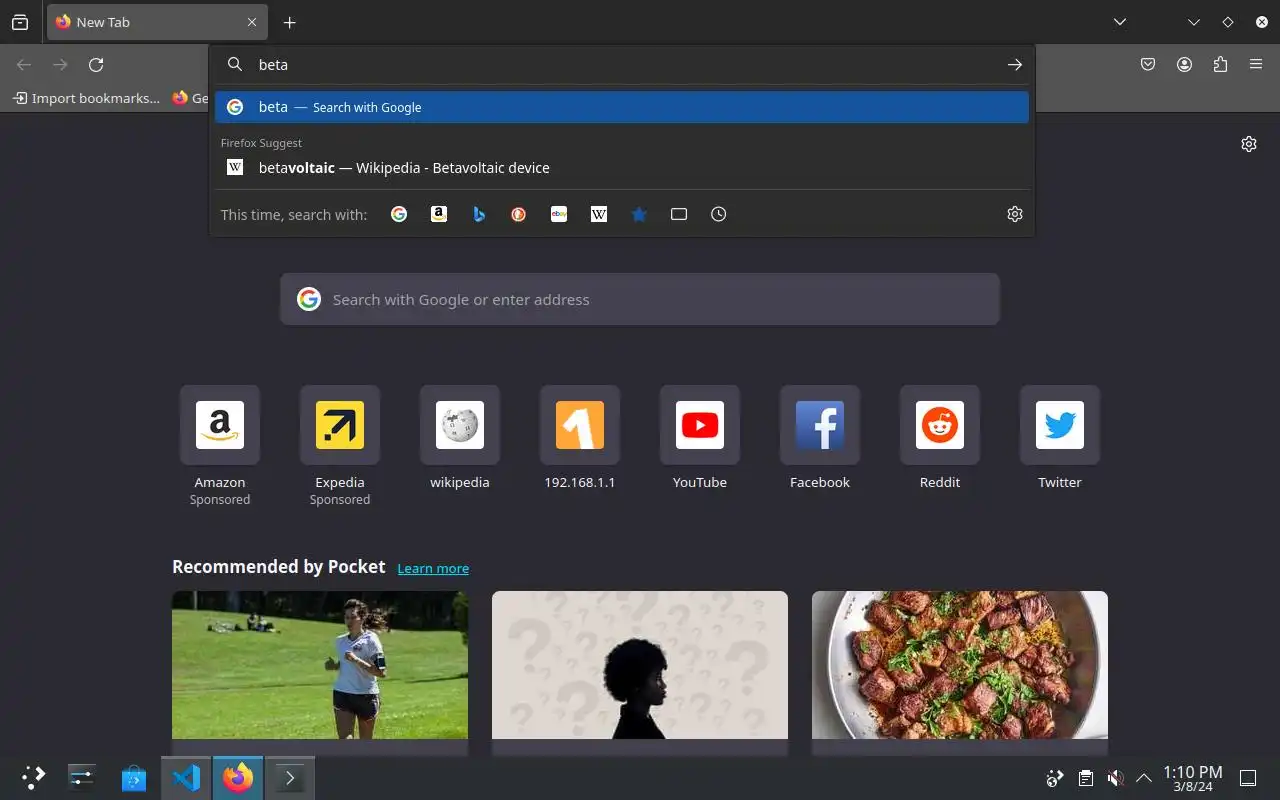Open Pocket story with running woman

tap(320, 665)
